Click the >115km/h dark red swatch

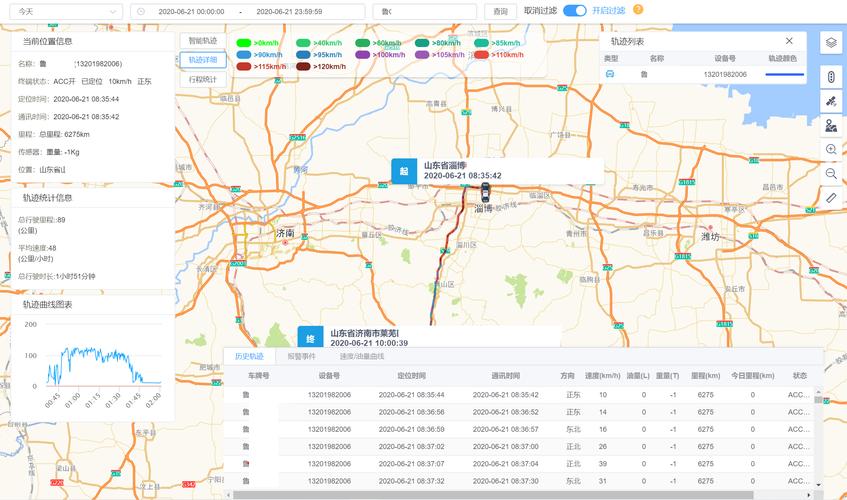(x=244, y=66)
